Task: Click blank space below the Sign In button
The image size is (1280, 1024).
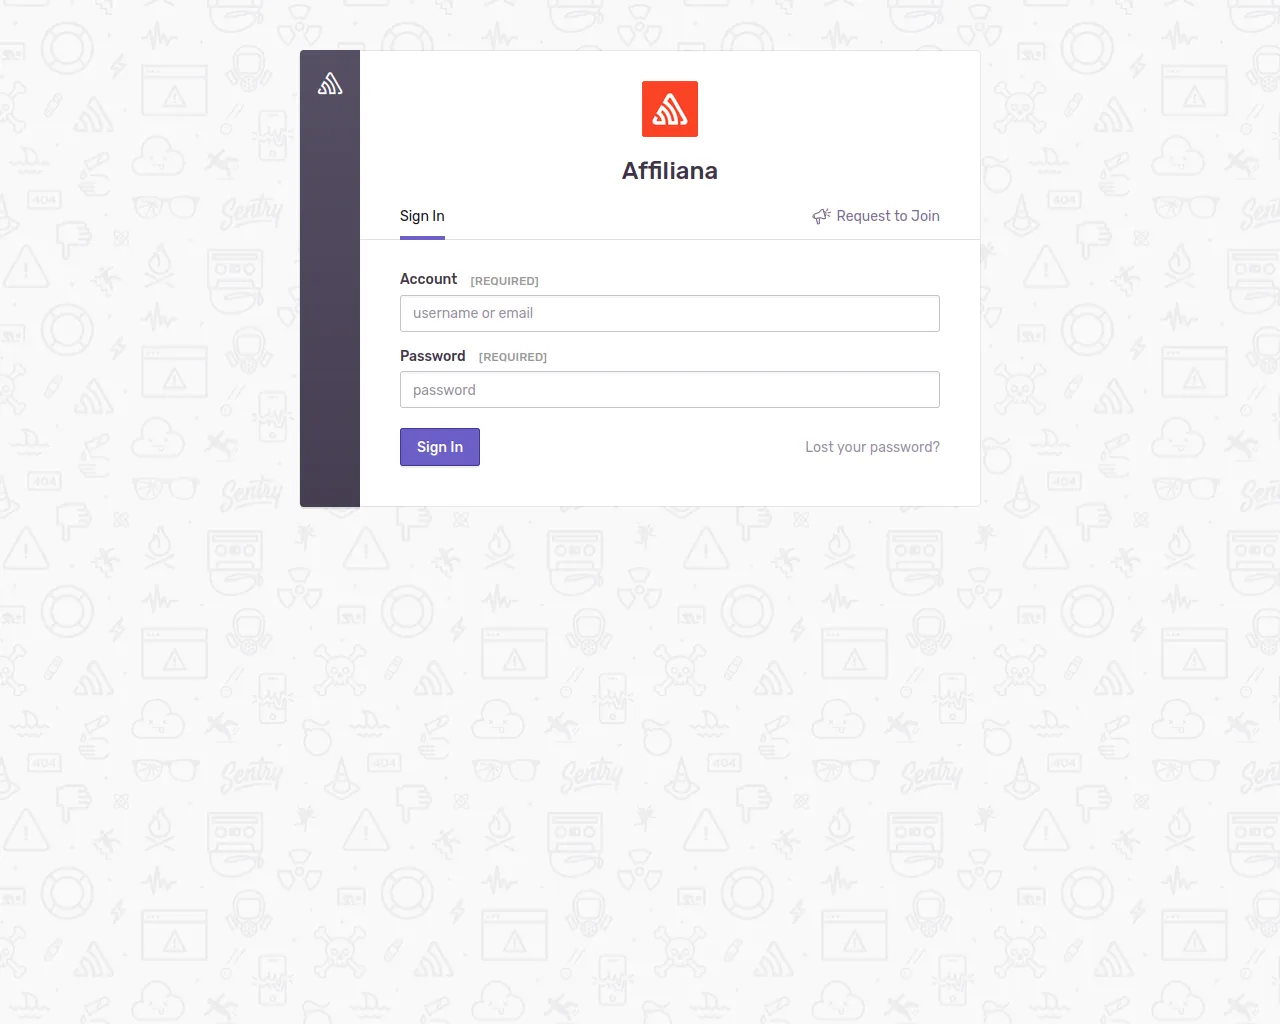Action: click(x=670, y=486)
